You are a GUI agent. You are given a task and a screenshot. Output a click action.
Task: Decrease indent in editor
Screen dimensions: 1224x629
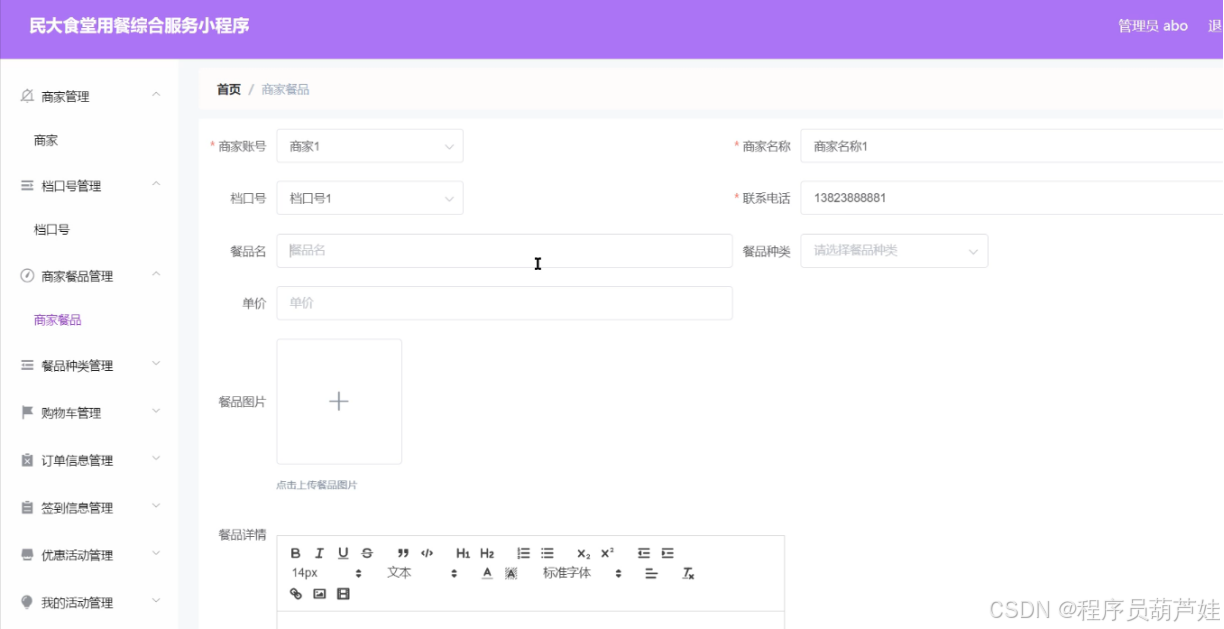point(644,553)
